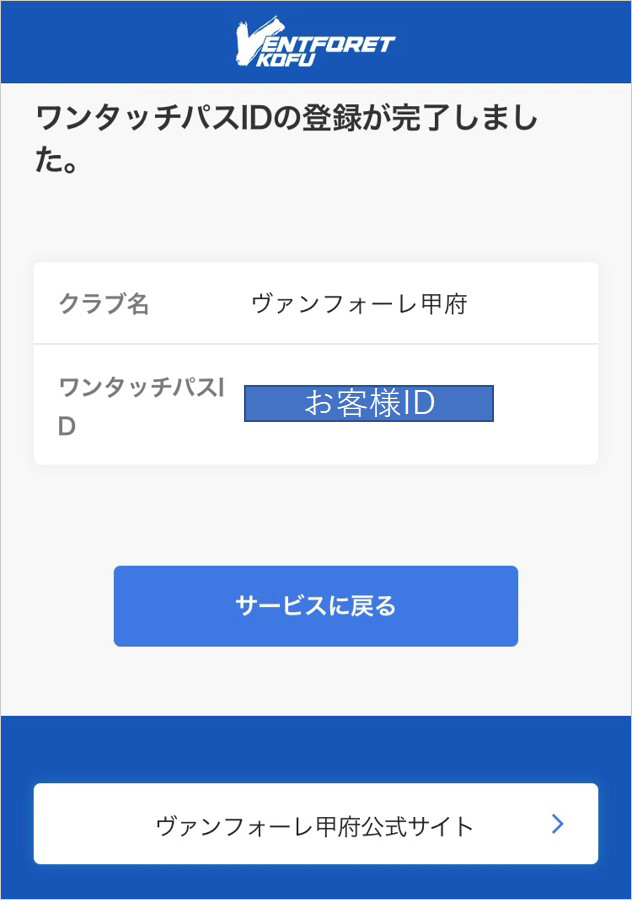The height and width of the screenshot is (900, 632).
Task: Click the gray area below サービスに戻る button
Action: 316,681
